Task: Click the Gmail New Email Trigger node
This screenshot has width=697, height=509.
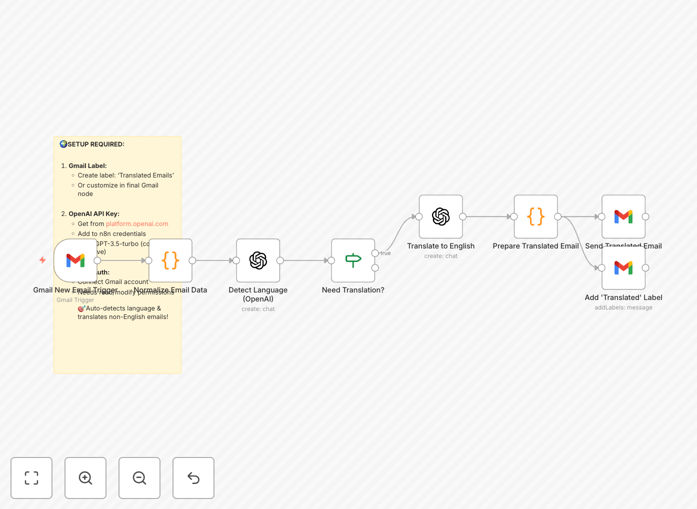Action: pos(75,260)
